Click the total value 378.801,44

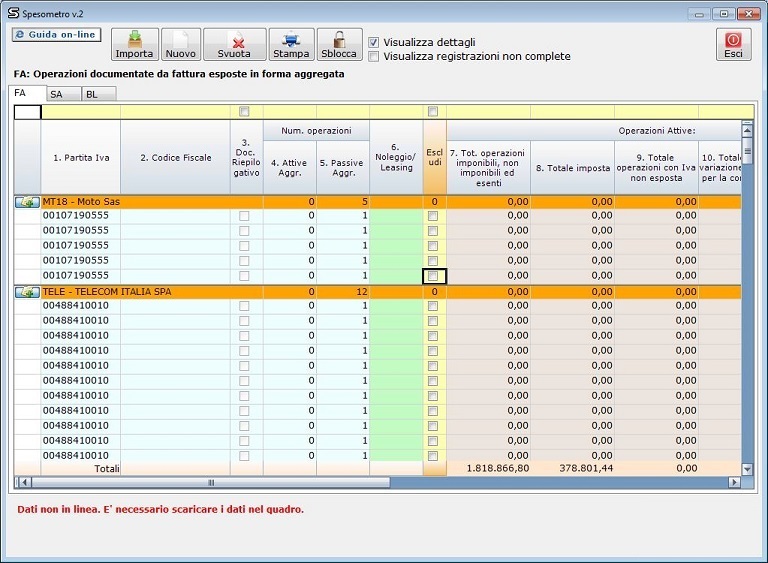point(586,468)
